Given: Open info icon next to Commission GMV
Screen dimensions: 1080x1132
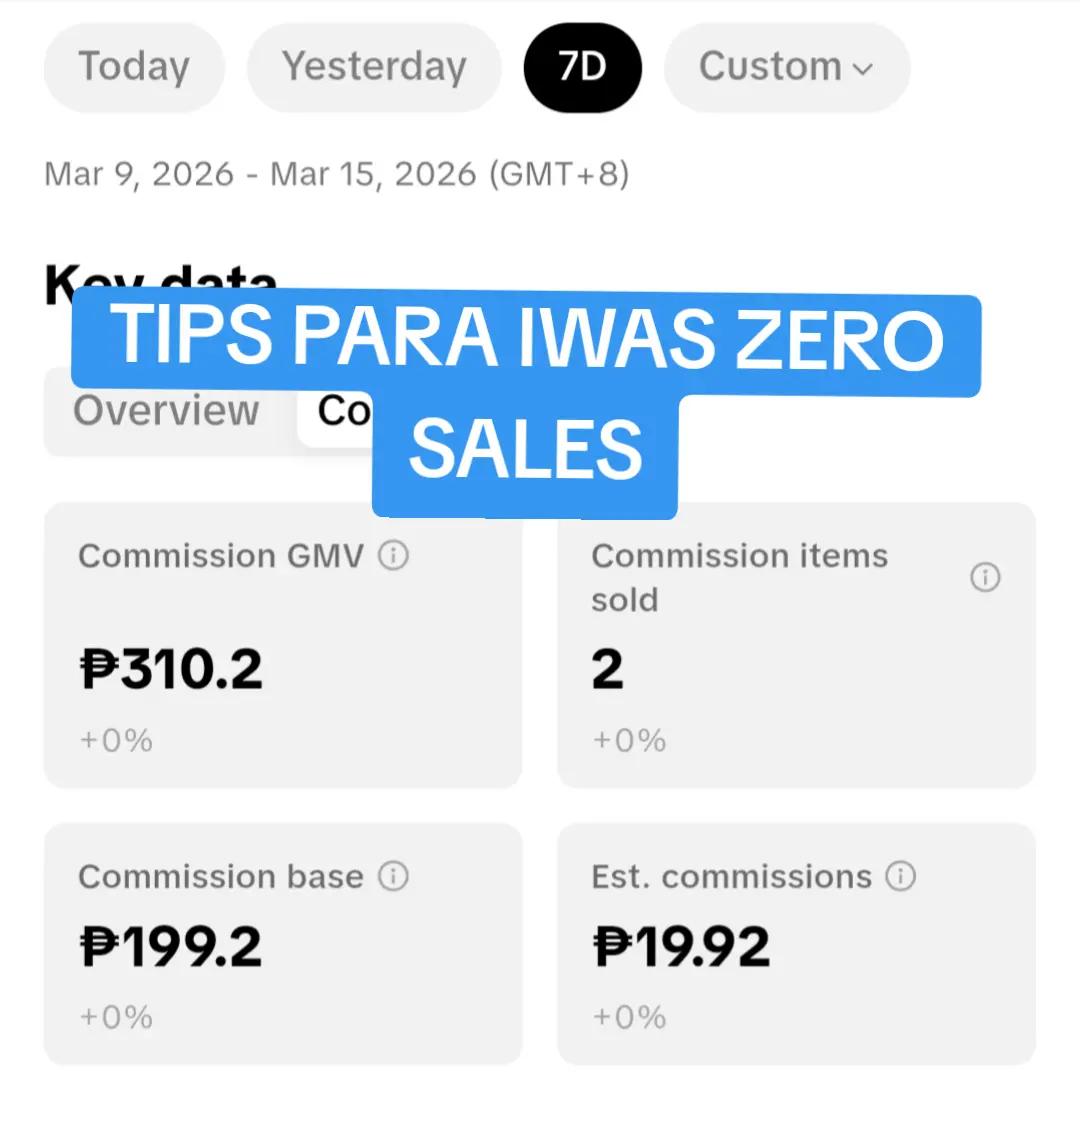Looking at the screenshot, I should (393, 556).
